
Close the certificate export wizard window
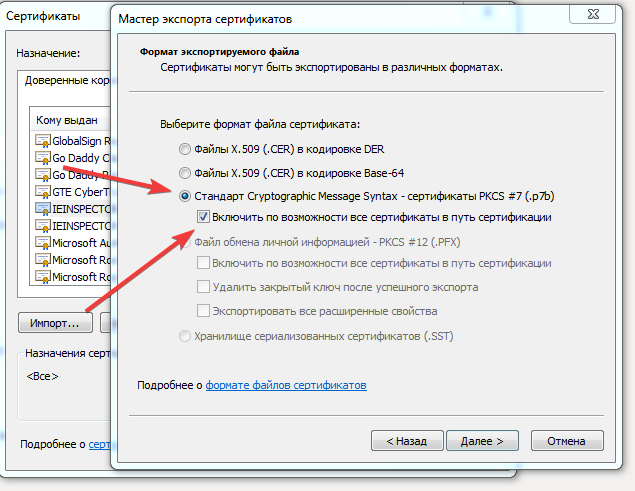point(592,15)
